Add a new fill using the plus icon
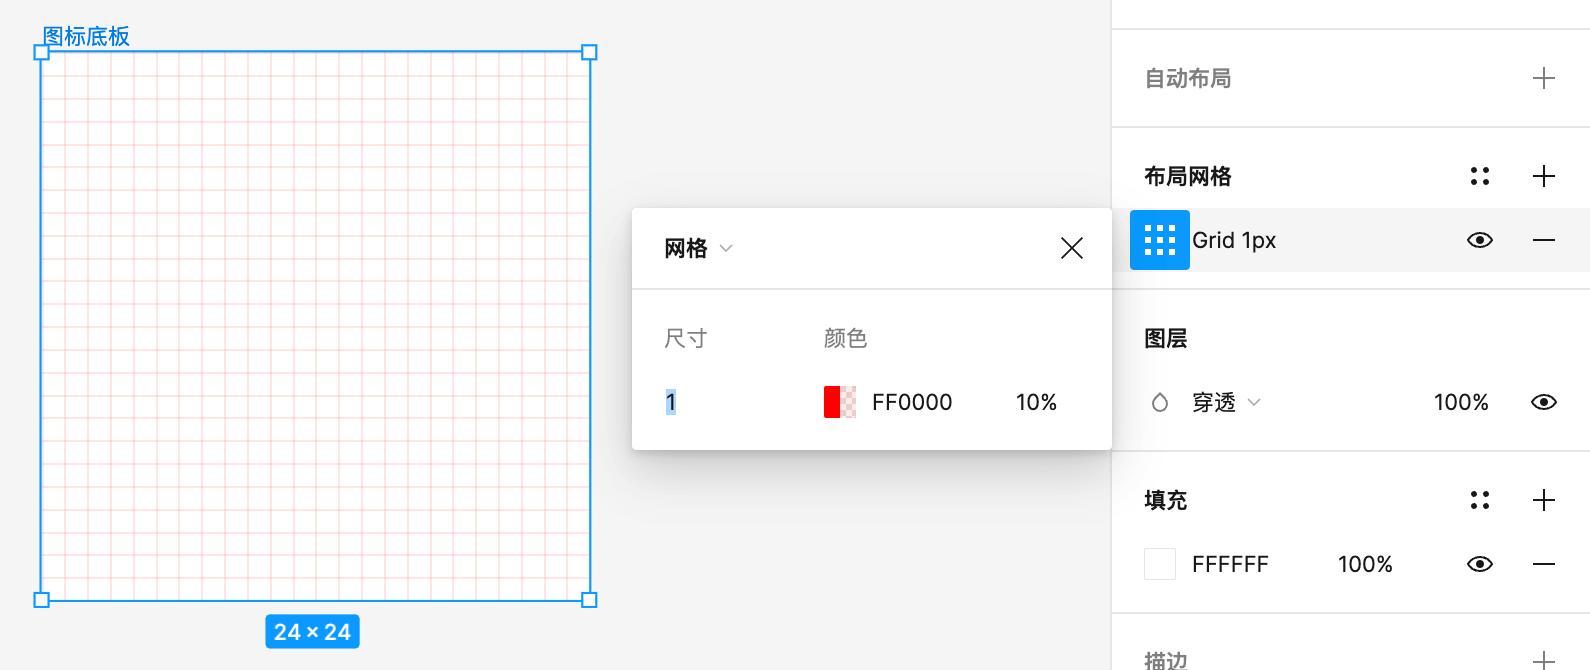This screenshot has height=670, width=1590. (x=1543, y=500)
